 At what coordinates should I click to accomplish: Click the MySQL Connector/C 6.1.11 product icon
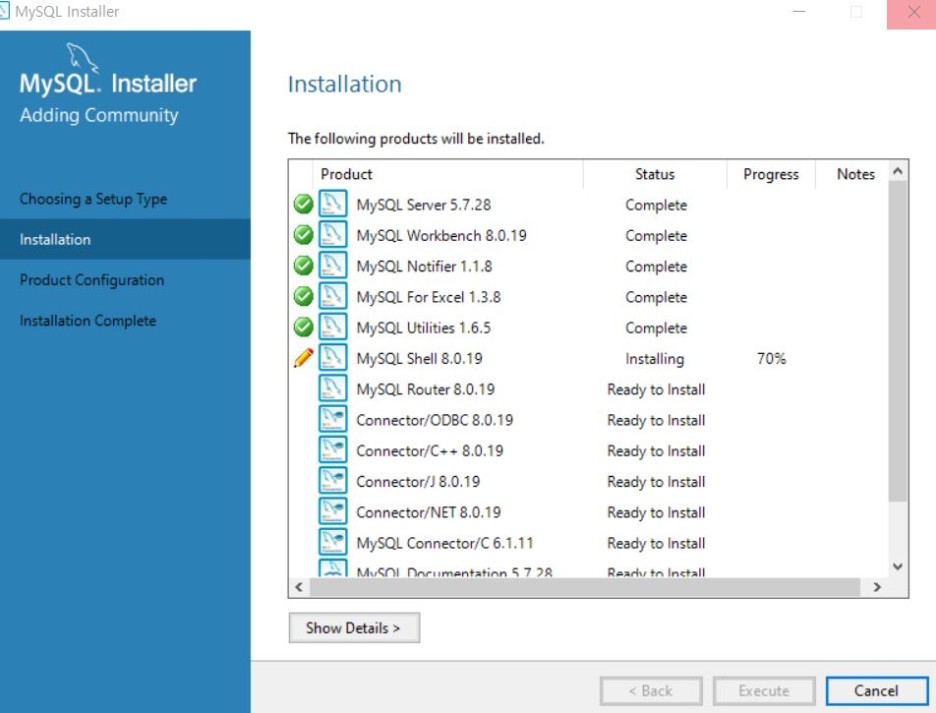332,542
